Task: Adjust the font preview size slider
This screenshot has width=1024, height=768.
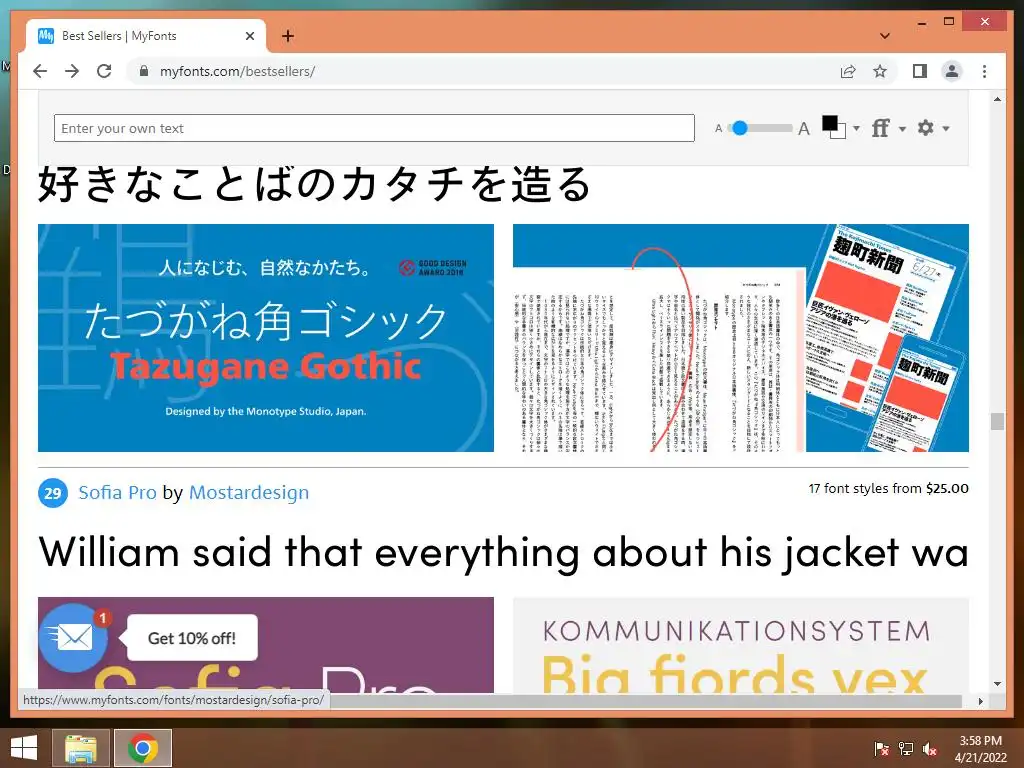Action: click(x=760, y=128)
